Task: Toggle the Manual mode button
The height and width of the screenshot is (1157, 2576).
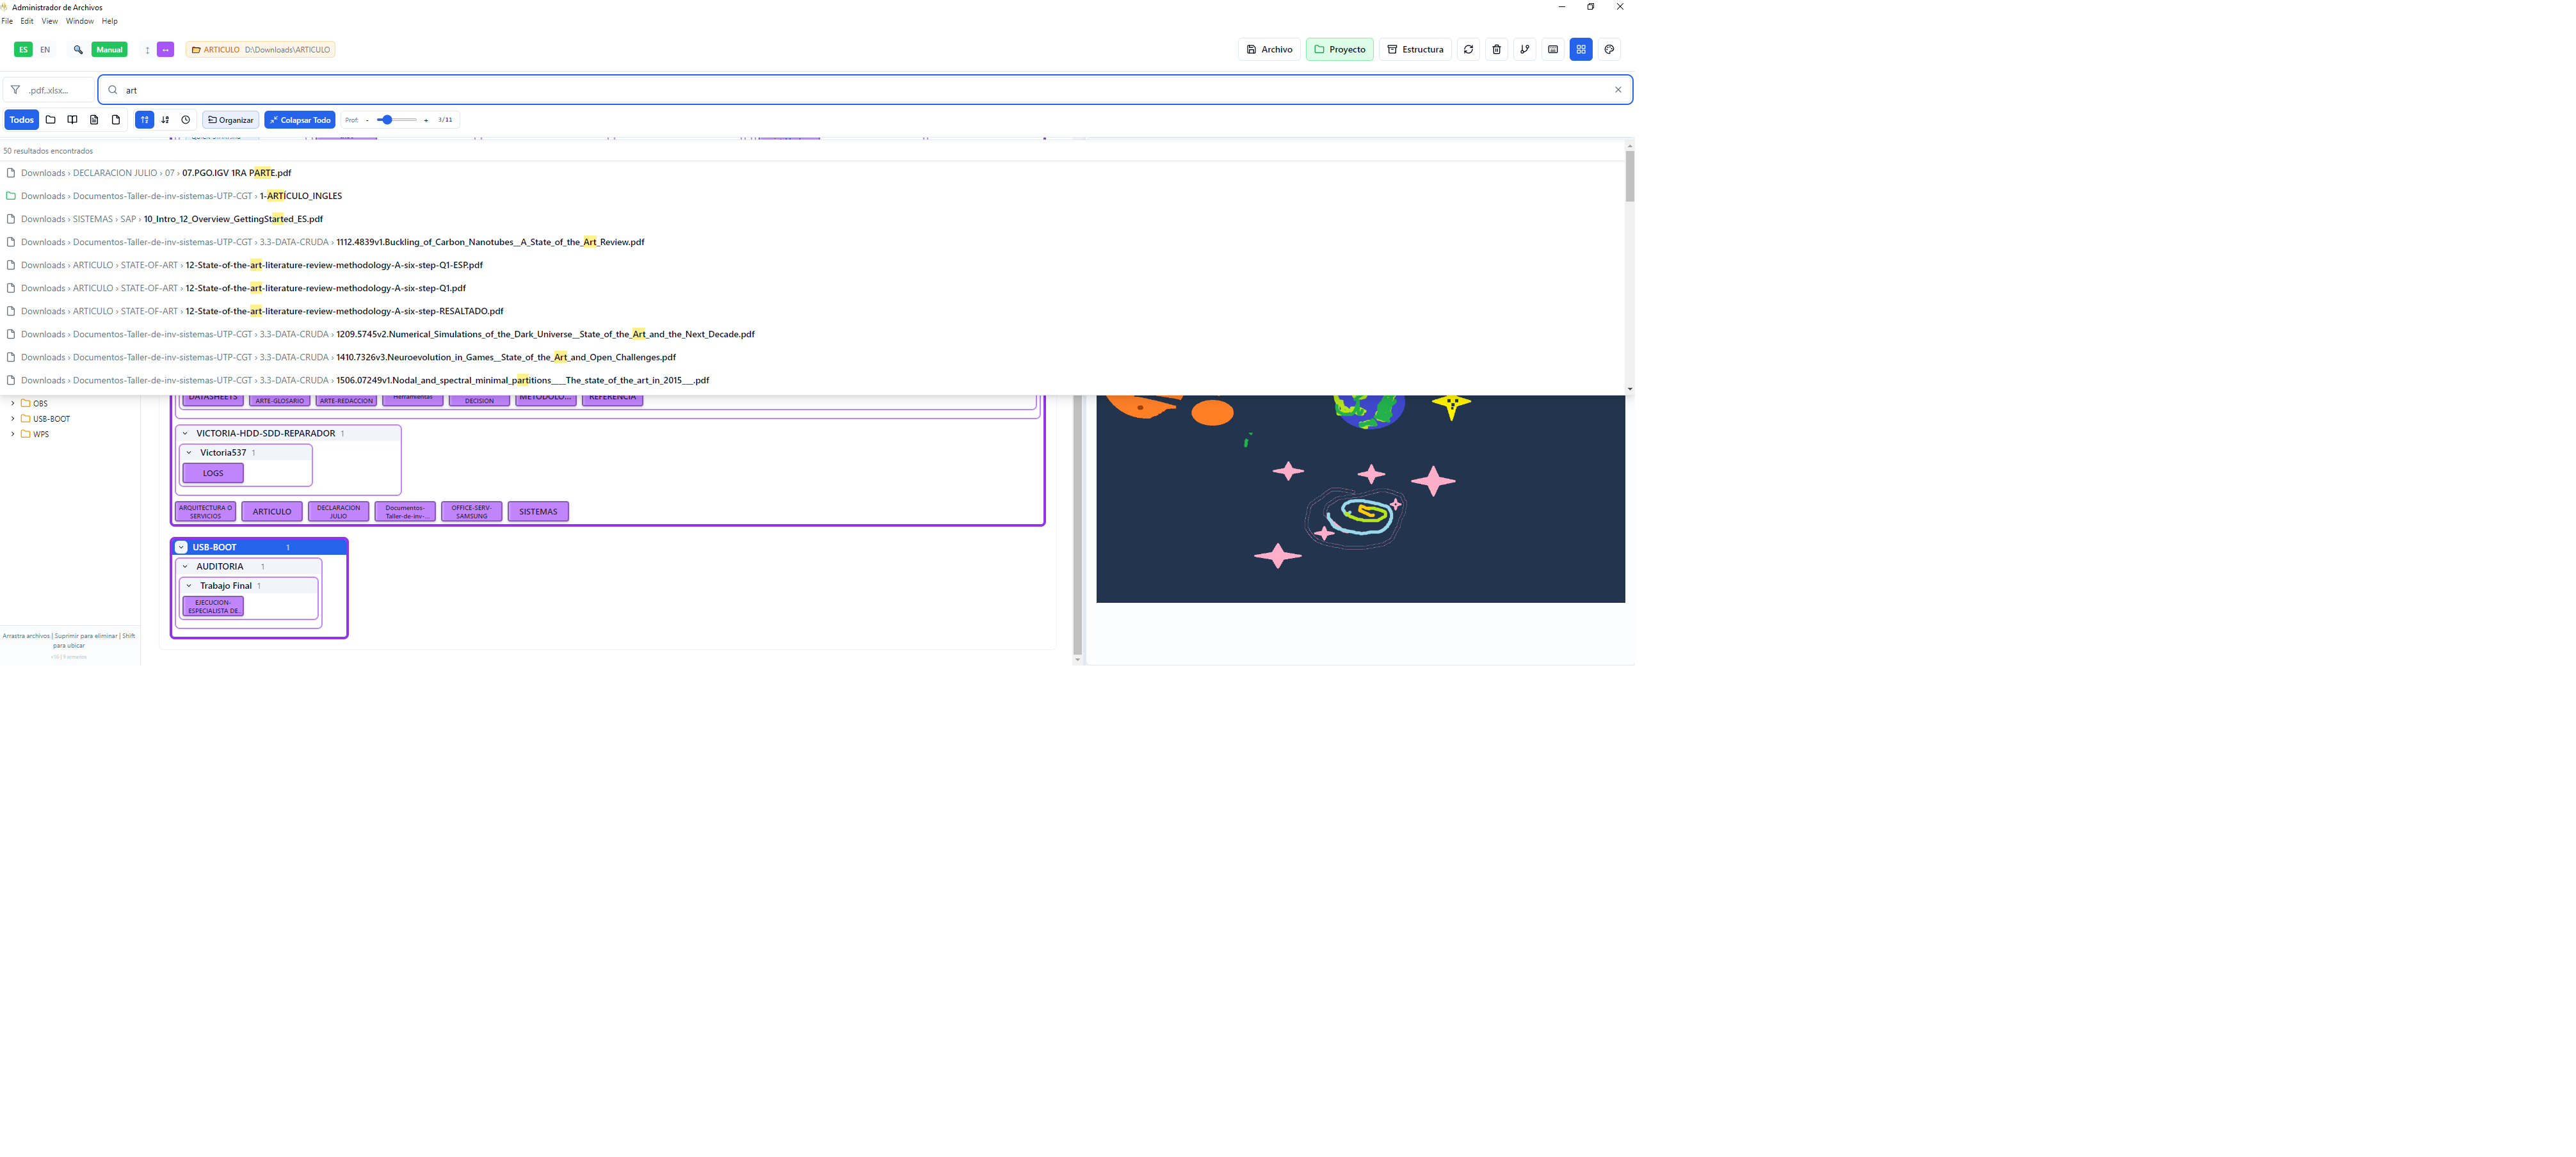Action: 109,49
